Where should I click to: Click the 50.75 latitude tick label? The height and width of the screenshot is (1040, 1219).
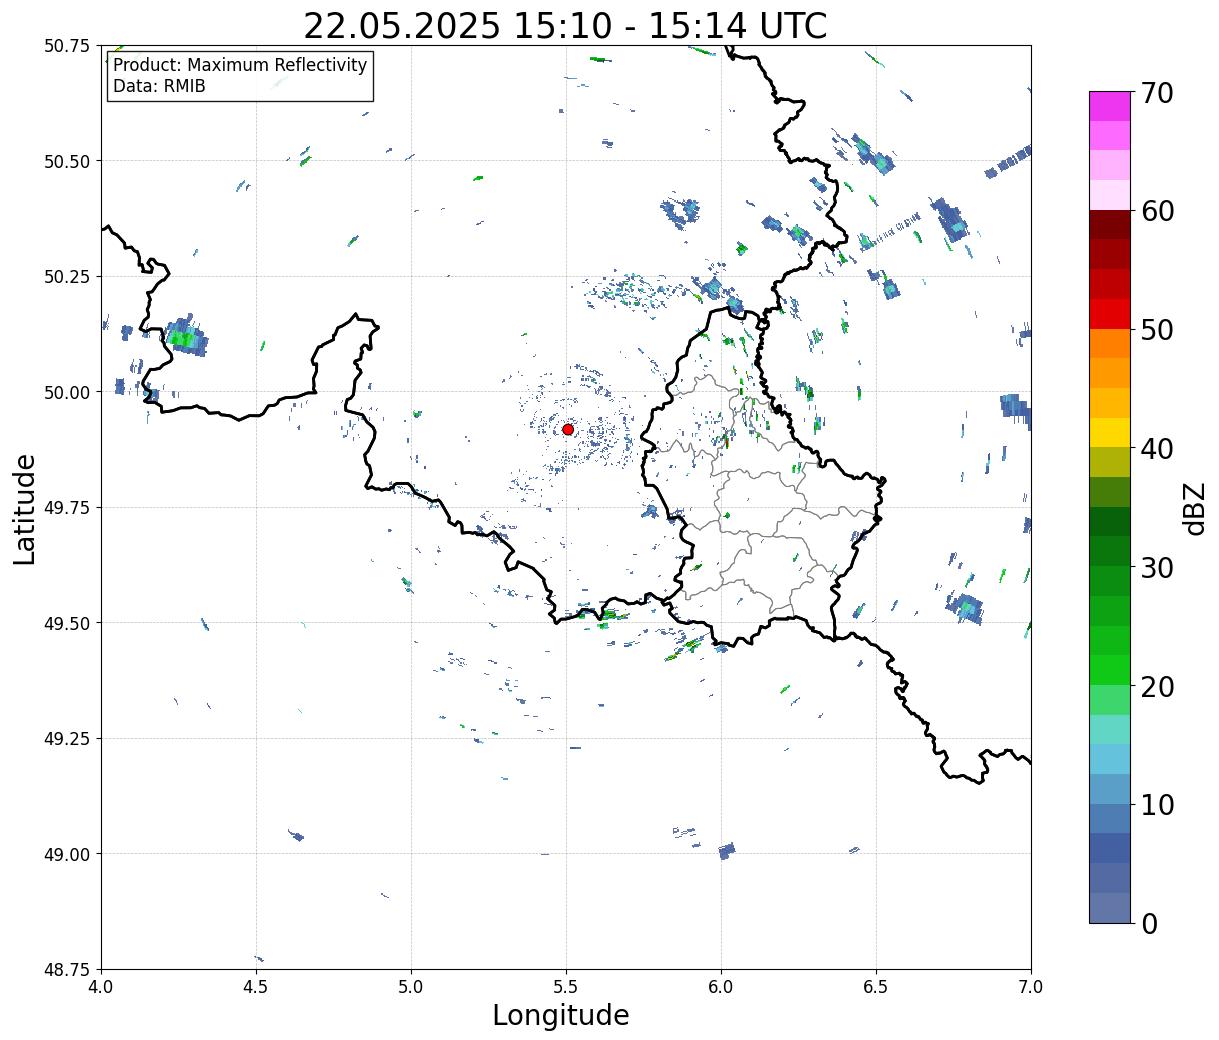pos(67,46)
